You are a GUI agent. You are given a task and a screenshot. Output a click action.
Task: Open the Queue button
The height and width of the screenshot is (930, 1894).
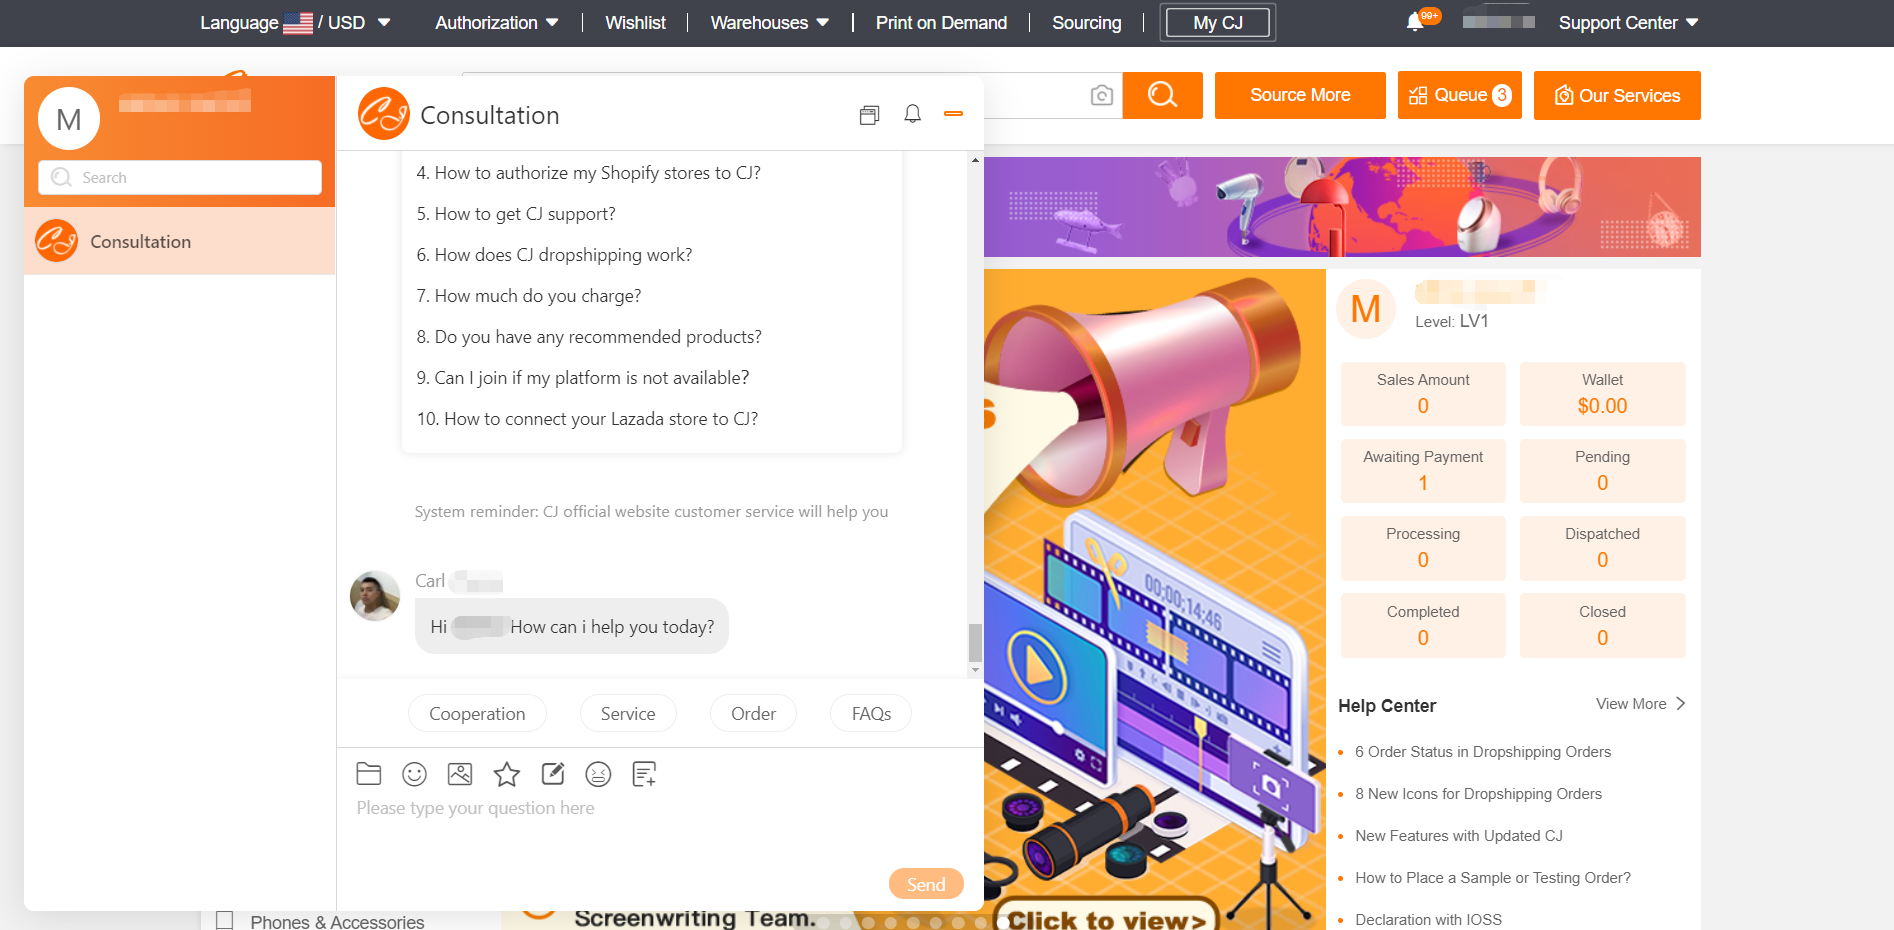pos(1459,95)
